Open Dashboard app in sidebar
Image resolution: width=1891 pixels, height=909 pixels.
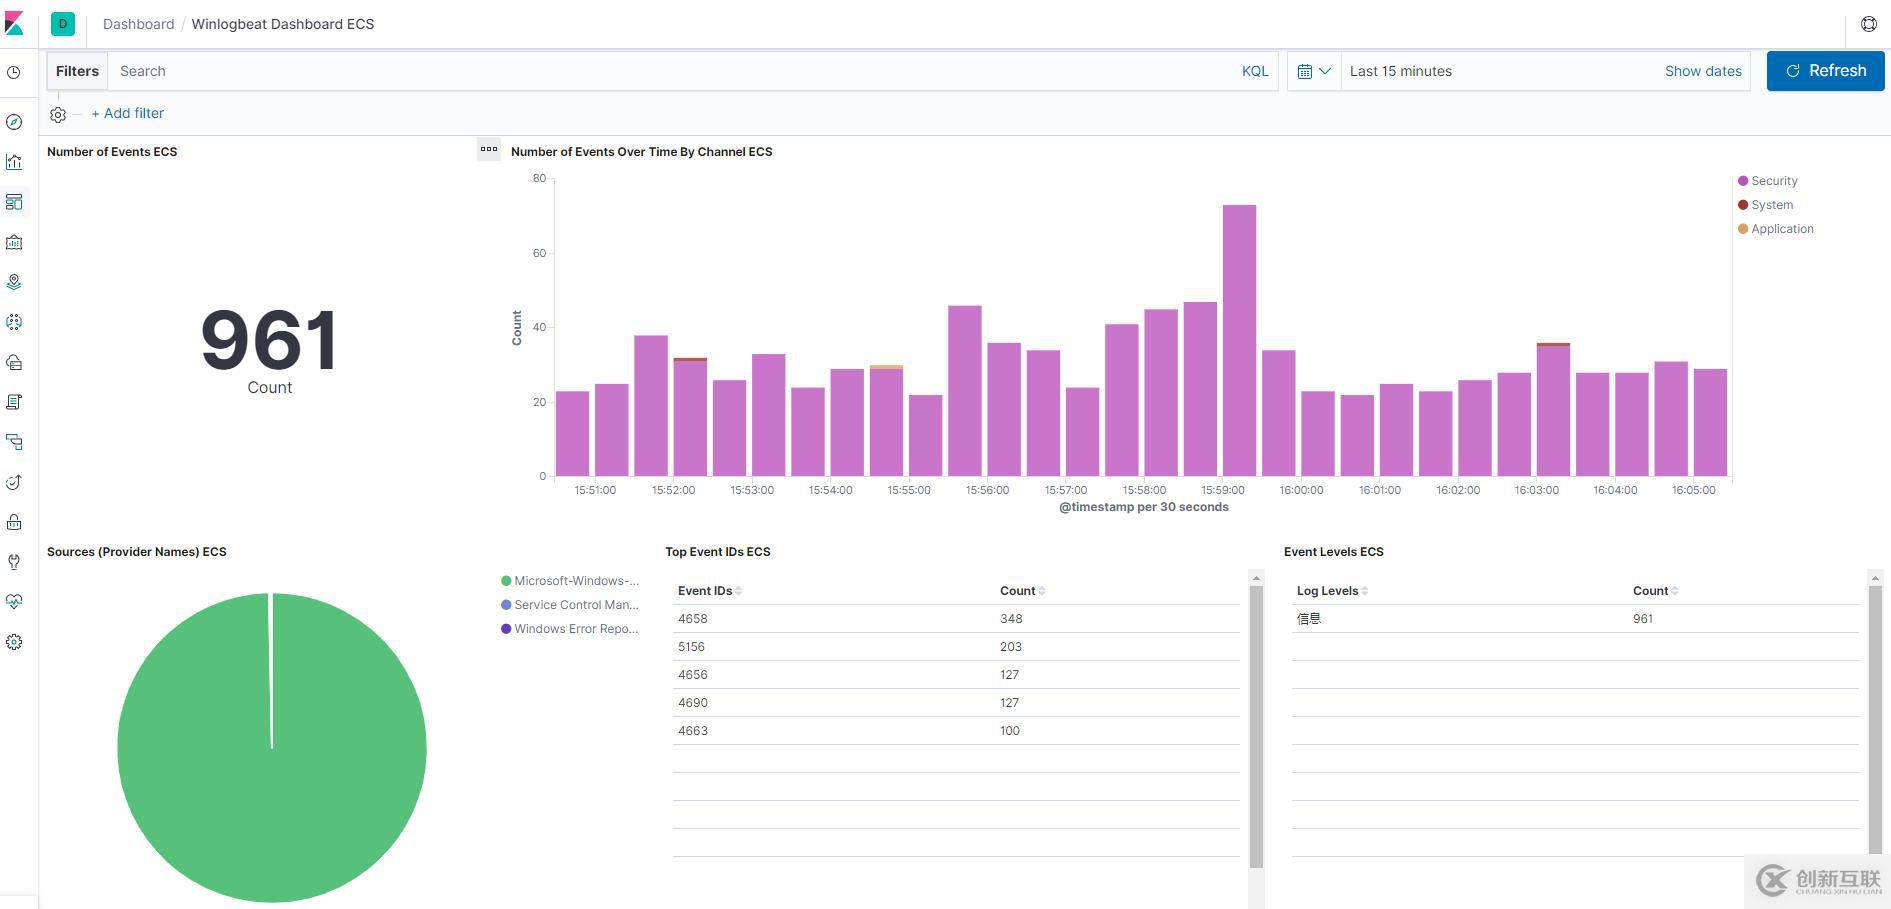(14, 202)
